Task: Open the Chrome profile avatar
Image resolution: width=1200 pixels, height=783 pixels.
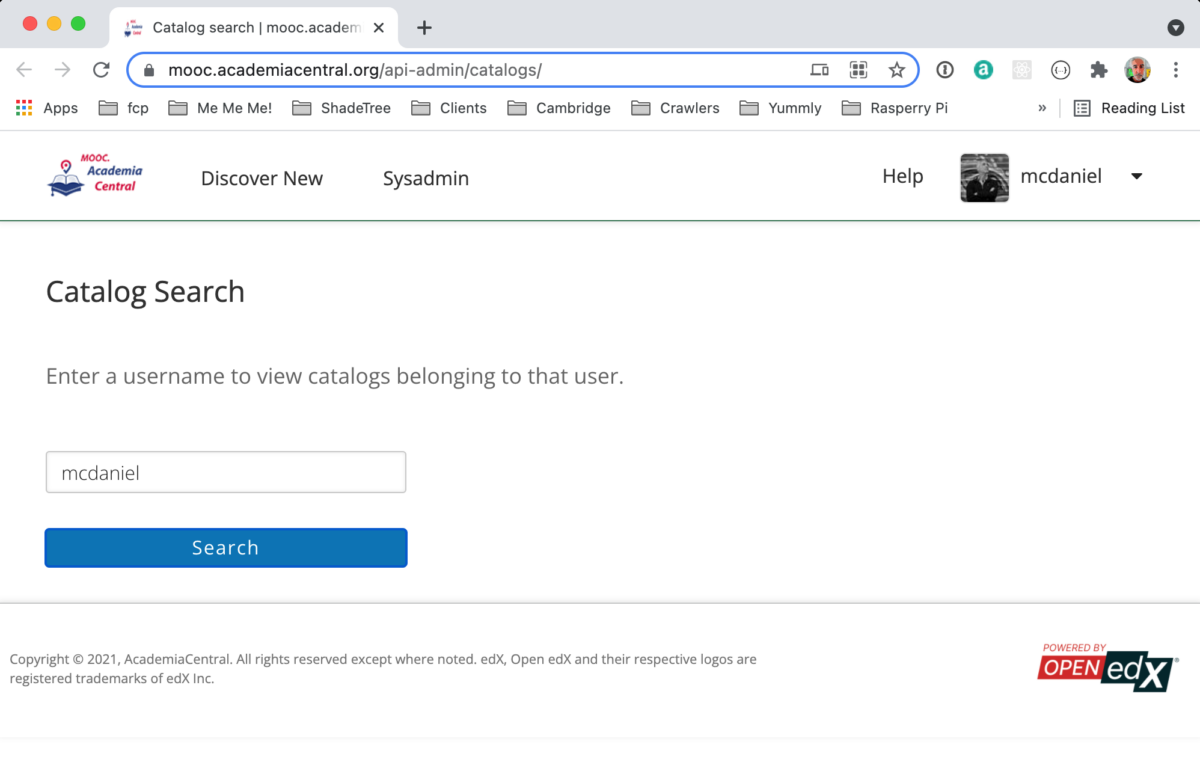Action: [1137, 69]
